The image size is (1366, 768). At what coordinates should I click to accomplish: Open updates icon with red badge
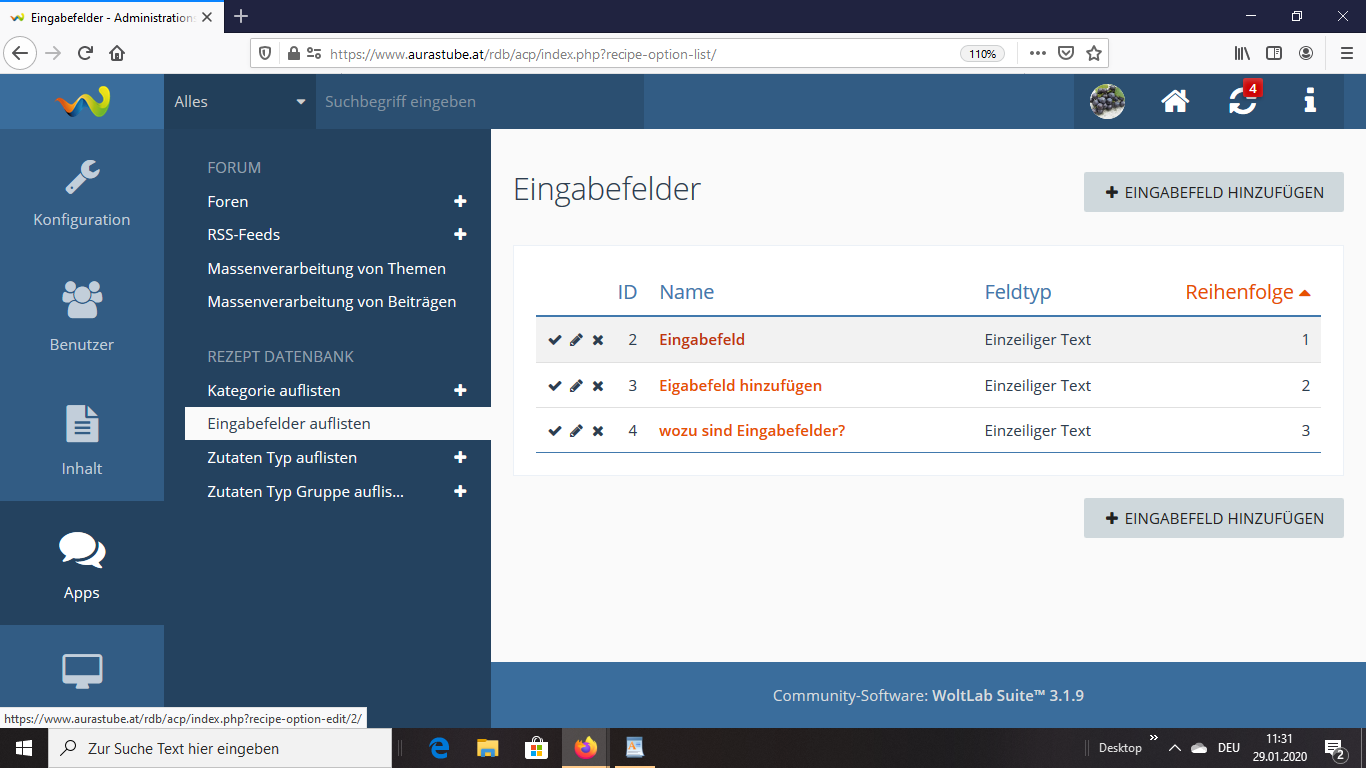click(x=1243, y=101)
